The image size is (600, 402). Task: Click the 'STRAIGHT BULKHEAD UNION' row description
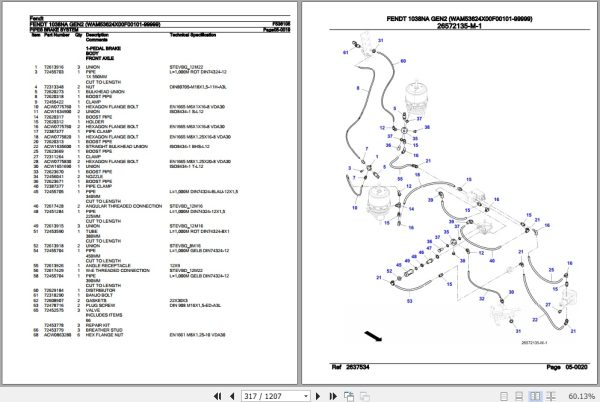(117, 146)
